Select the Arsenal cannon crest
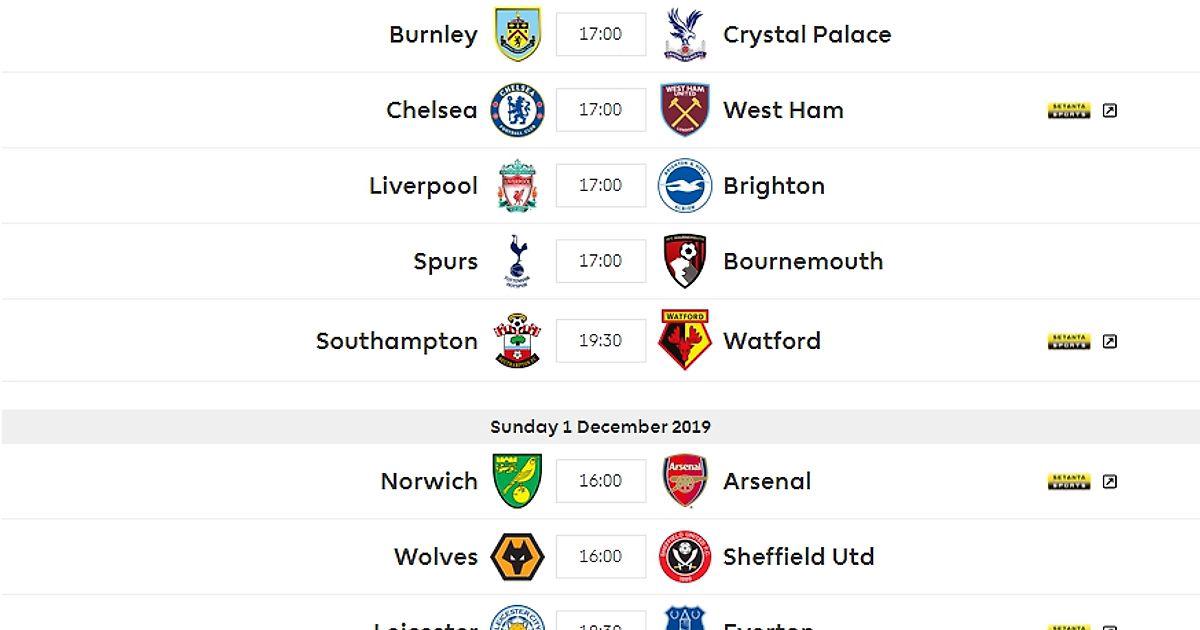The image size is (1200, 630). 685,481
